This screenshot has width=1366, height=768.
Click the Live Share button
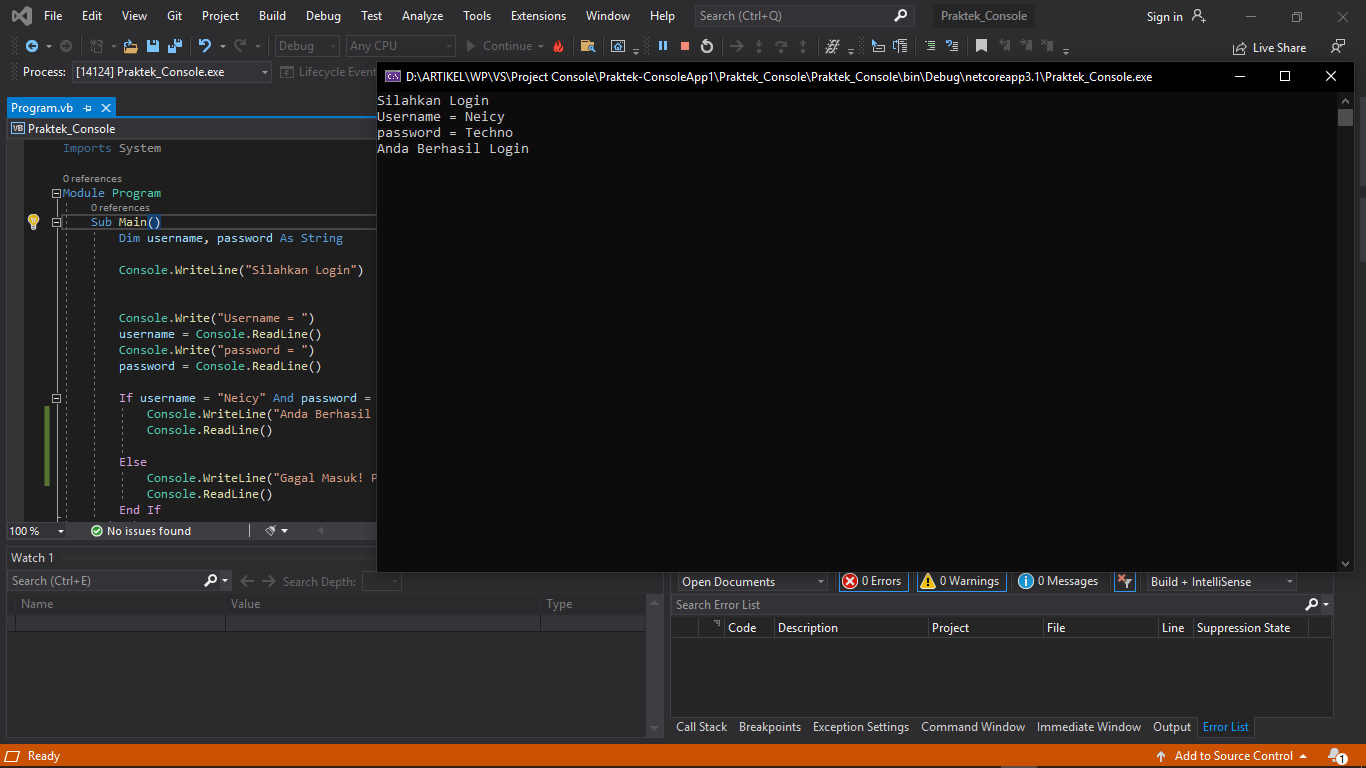pyautogui.click(x=1270, y=47)
